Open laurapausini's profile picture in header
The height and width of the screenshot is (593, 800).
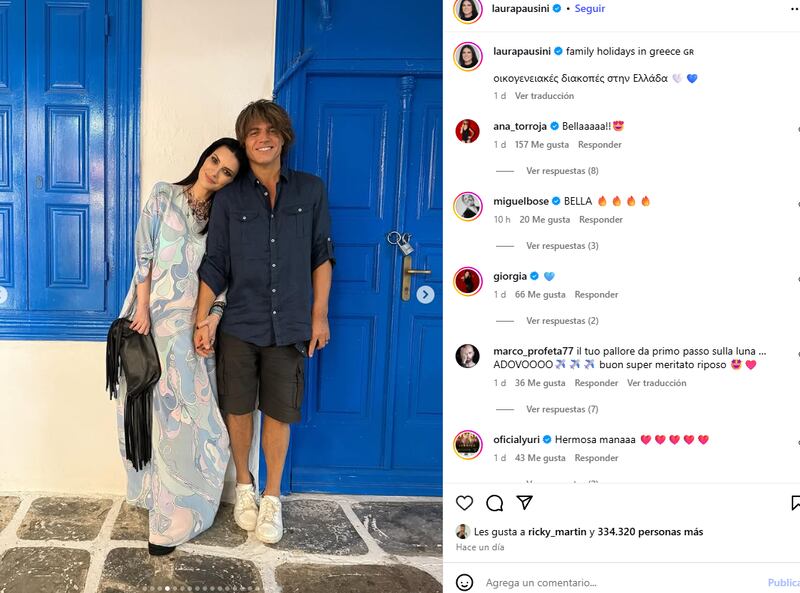(x=467, y=10)
